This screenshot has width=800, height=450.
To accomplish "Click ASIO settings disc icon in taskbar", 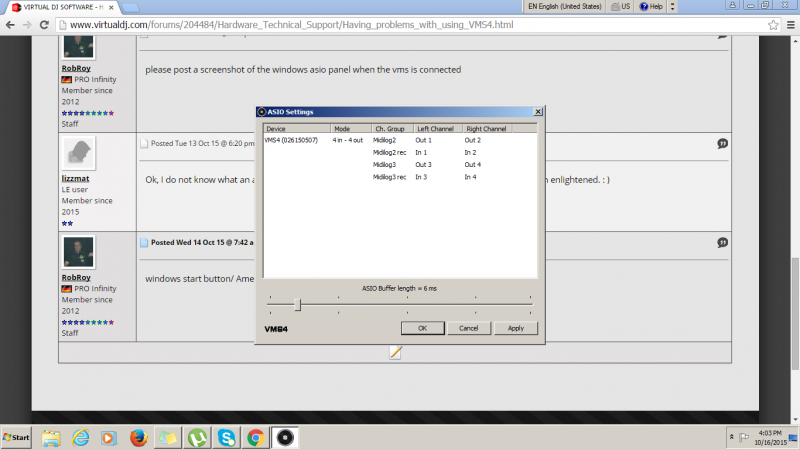I will 285,438.
